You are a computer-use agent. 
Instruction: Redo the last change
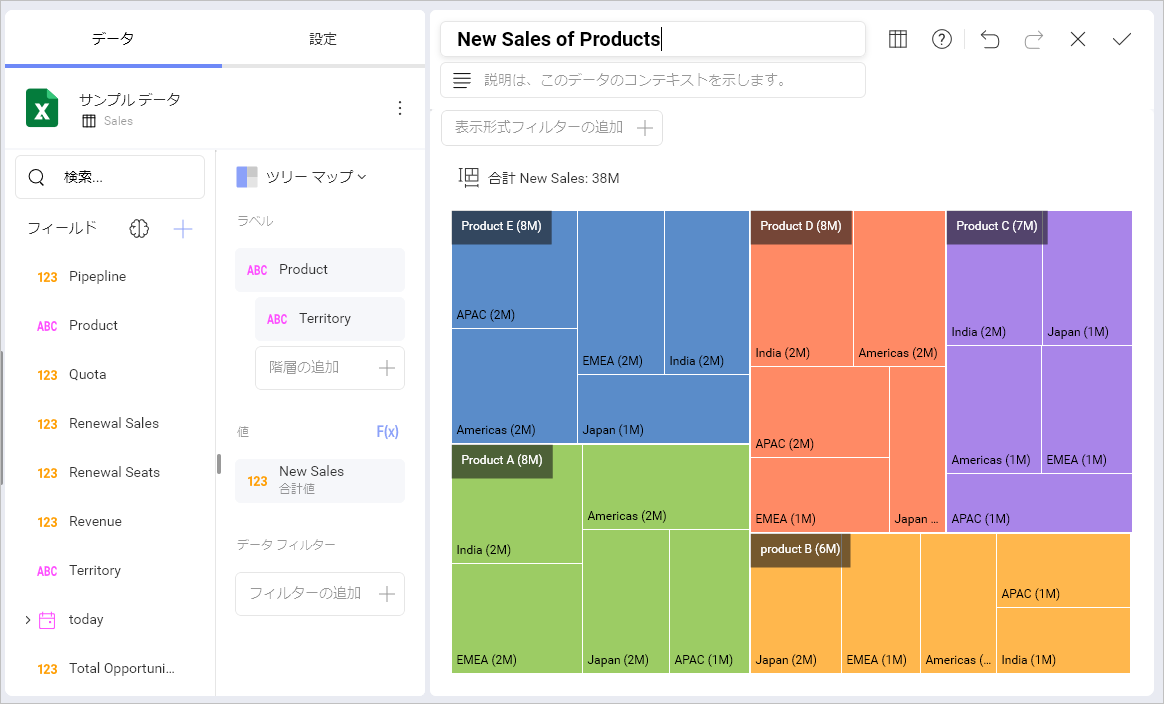click(x=1033, y=39)
